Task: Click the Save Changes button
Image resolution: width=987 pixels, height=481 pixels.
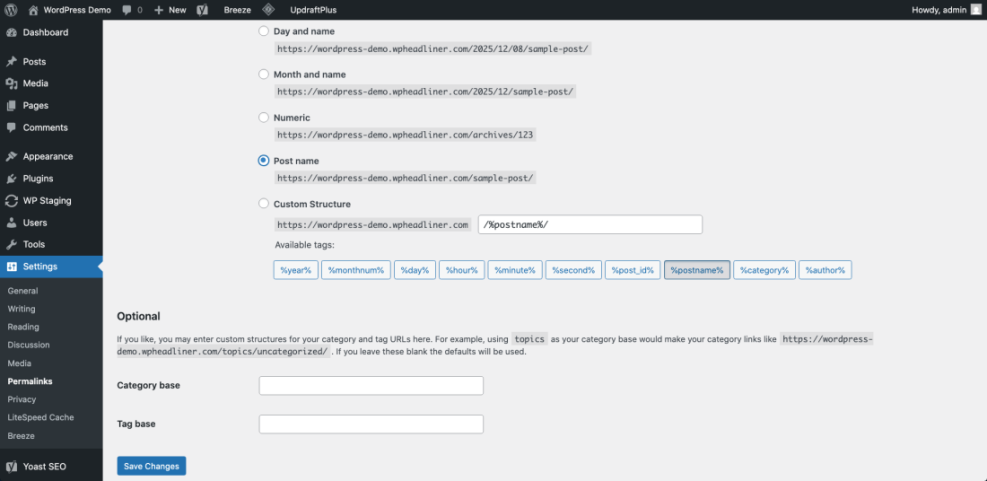Action: coord(152,466)
